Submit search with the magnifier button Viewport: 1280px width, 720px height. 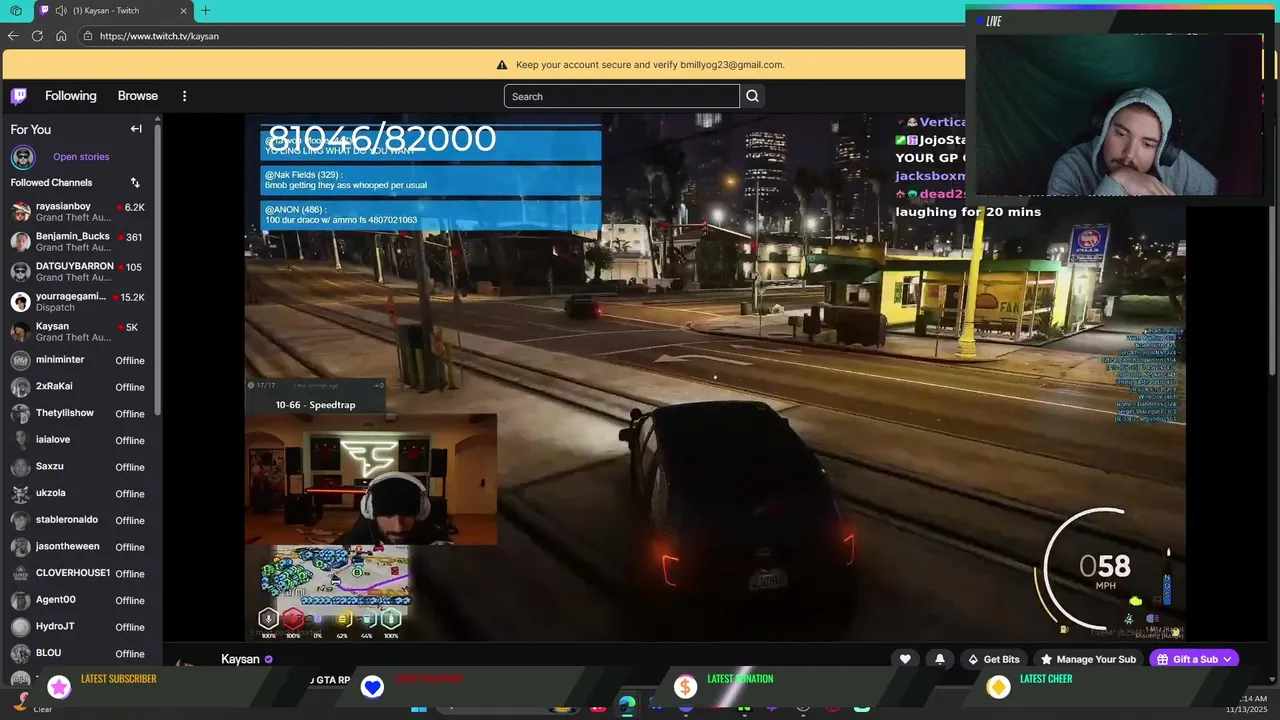click(x=752, y=96)
